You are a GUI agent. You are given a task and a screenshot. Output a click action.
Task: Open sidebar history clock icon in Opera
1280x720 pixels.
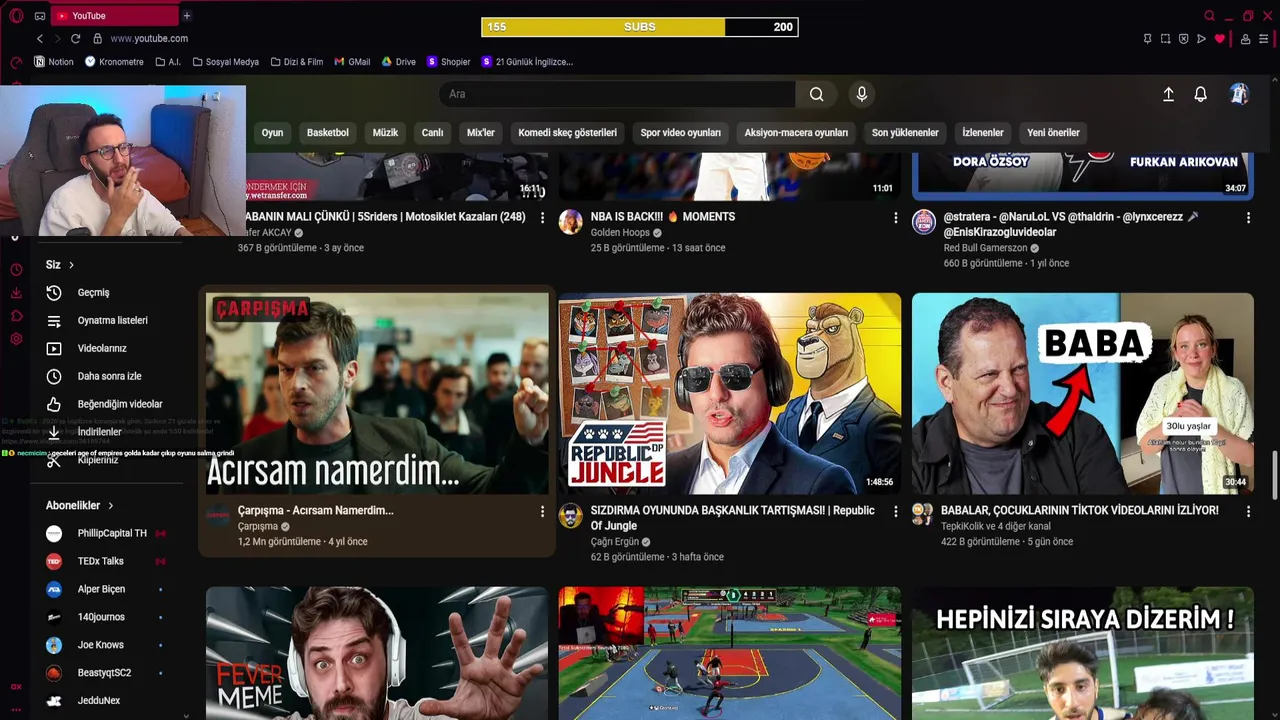(x=16, y=270)
